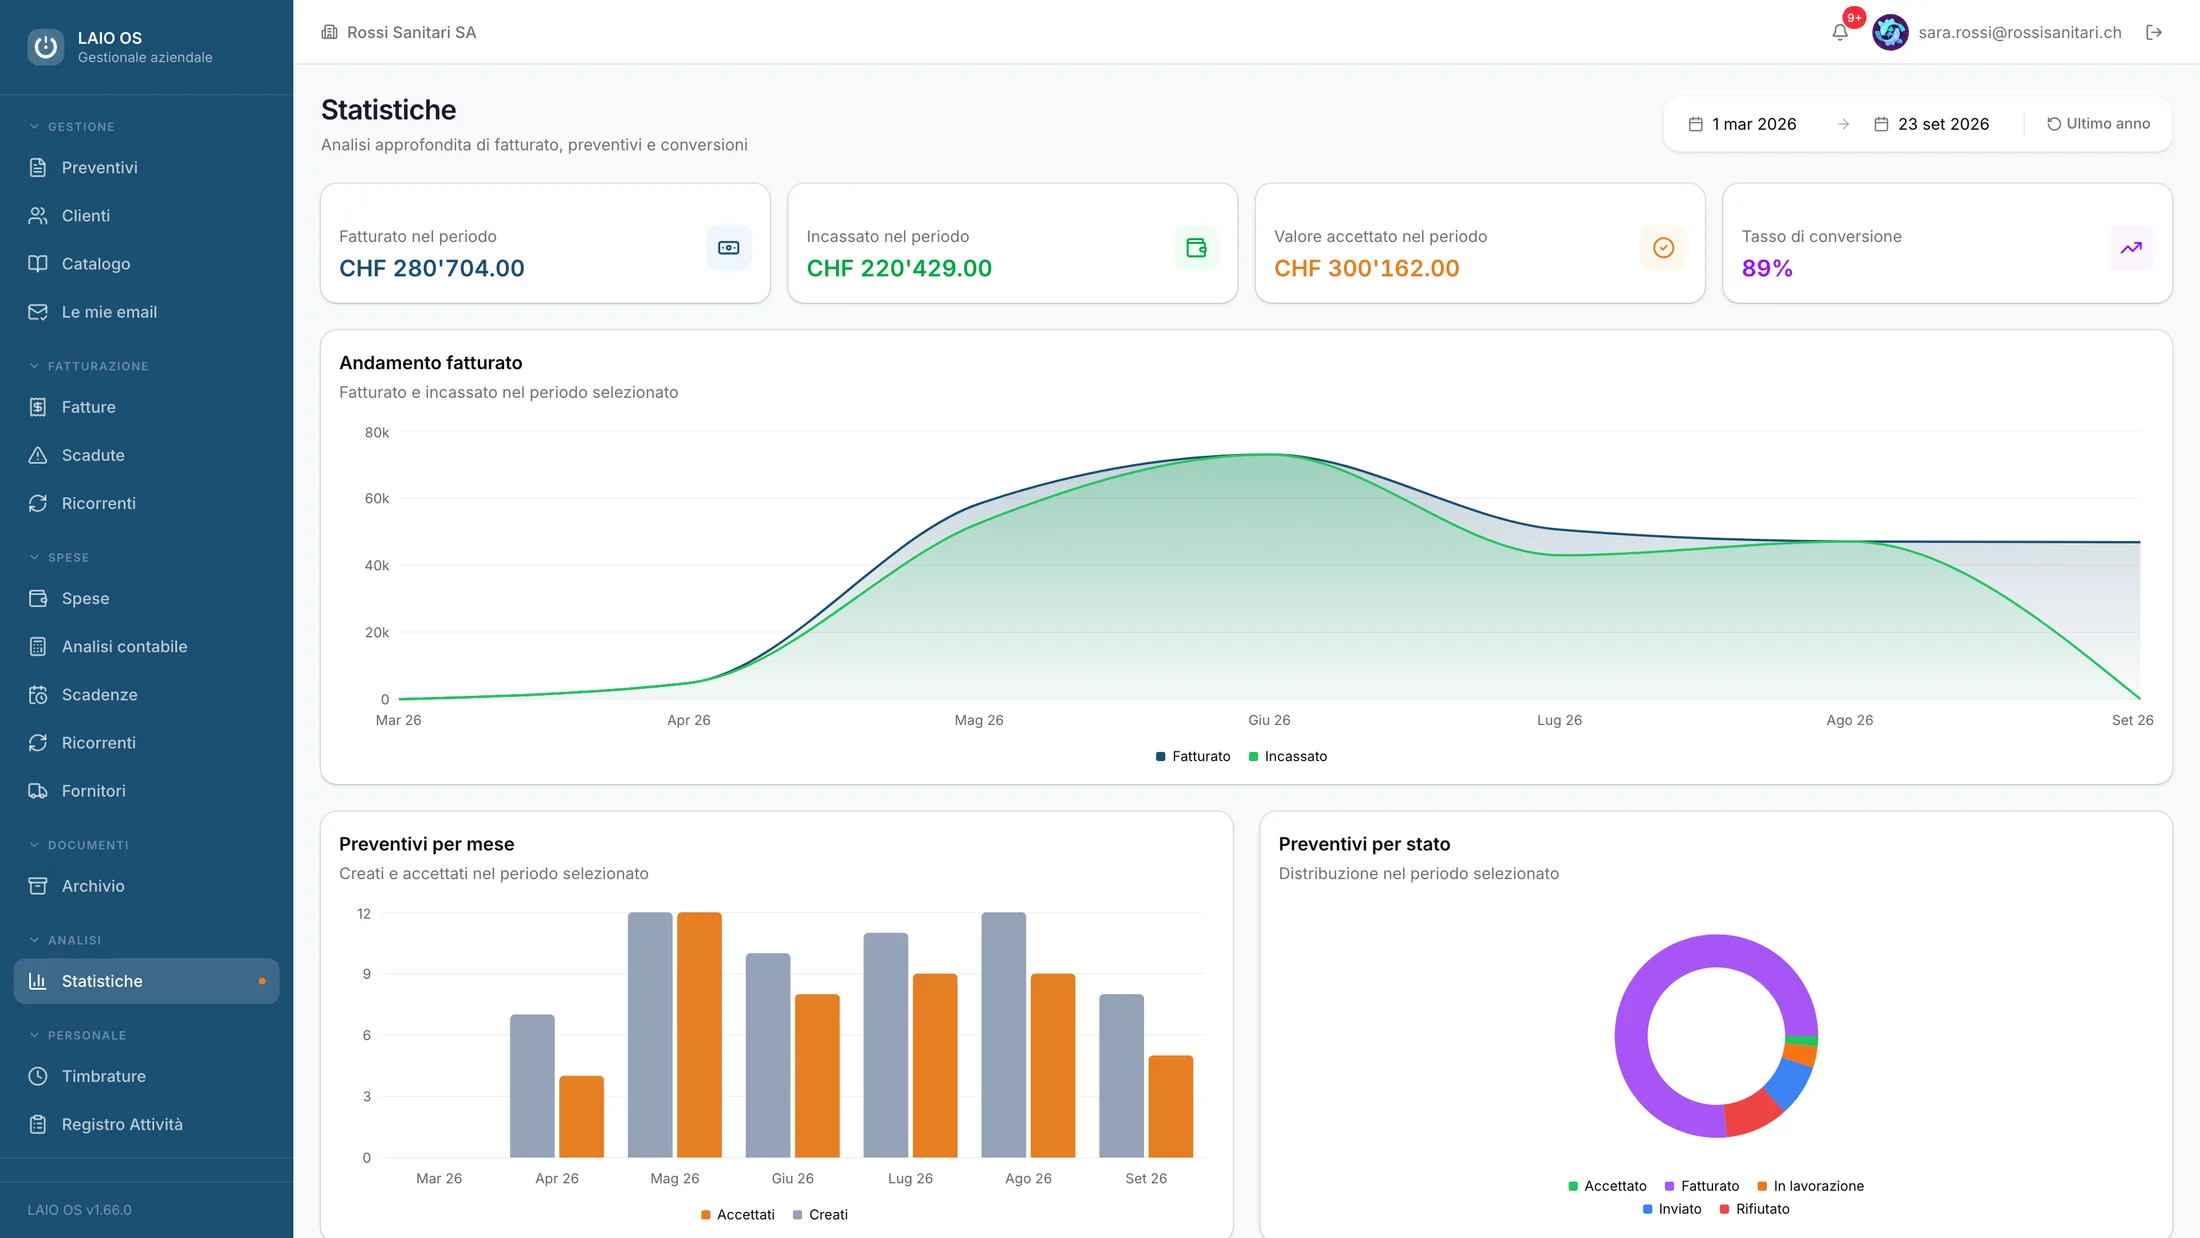Click the building icon beside Rossi Sanitari SA
This screenshot has width=2200, height=1238.
pyautogui.click(x=329, y=32)
